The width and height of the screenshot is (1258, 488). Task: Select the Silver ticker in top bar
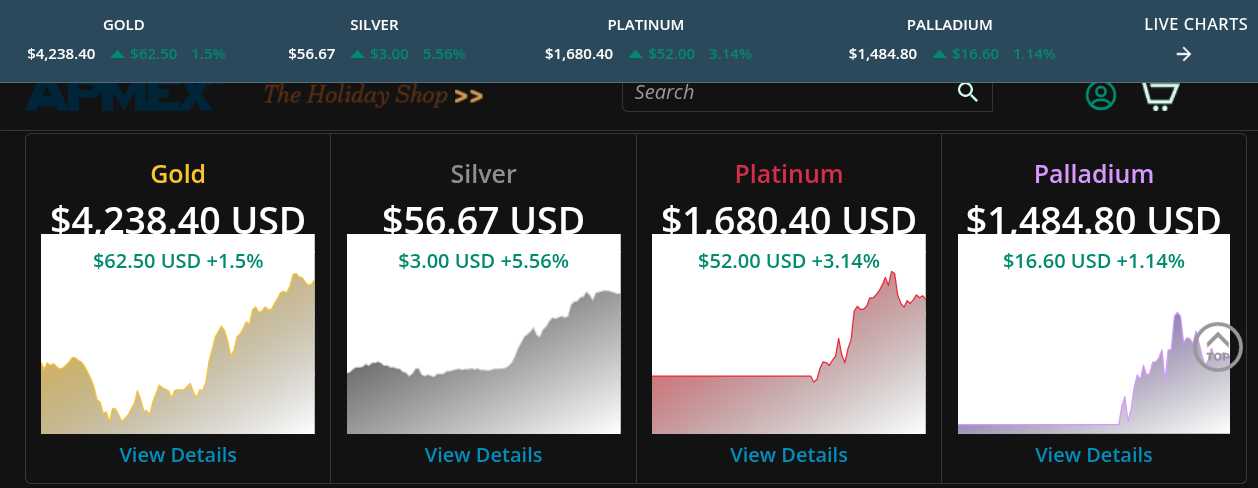374,25
